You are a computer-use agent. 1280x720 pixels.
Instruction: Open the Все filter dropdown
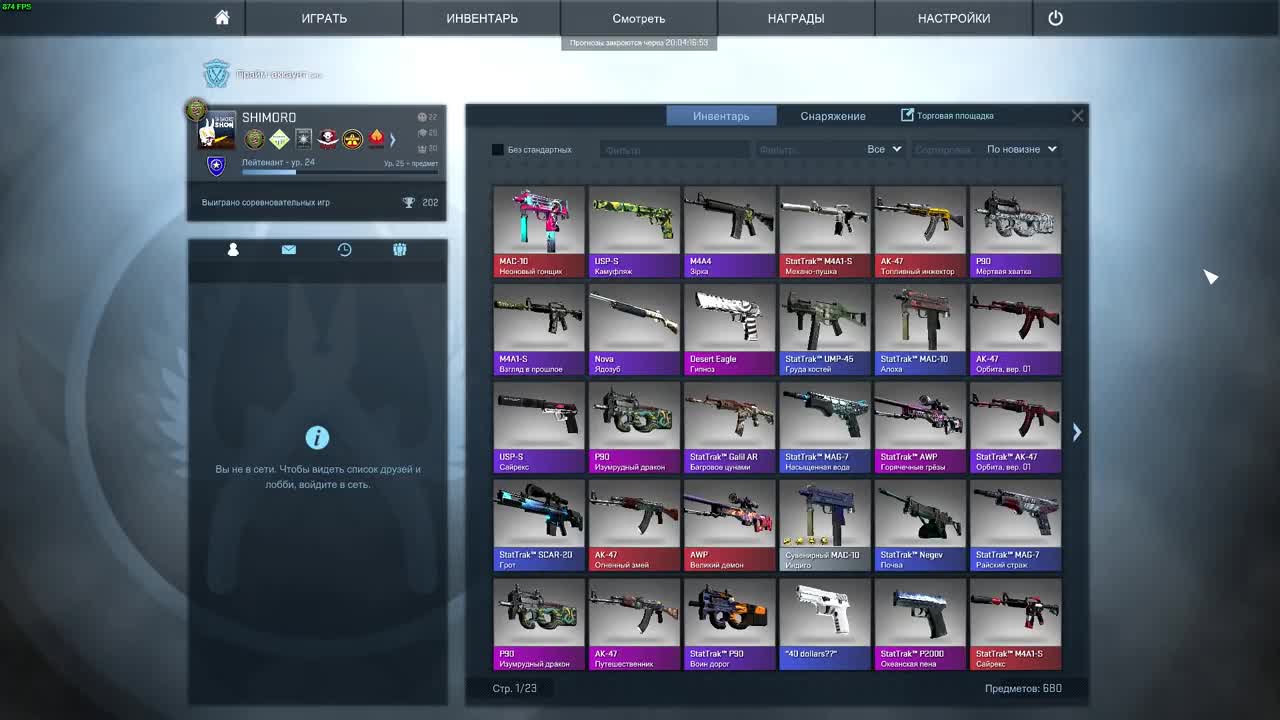884,149
